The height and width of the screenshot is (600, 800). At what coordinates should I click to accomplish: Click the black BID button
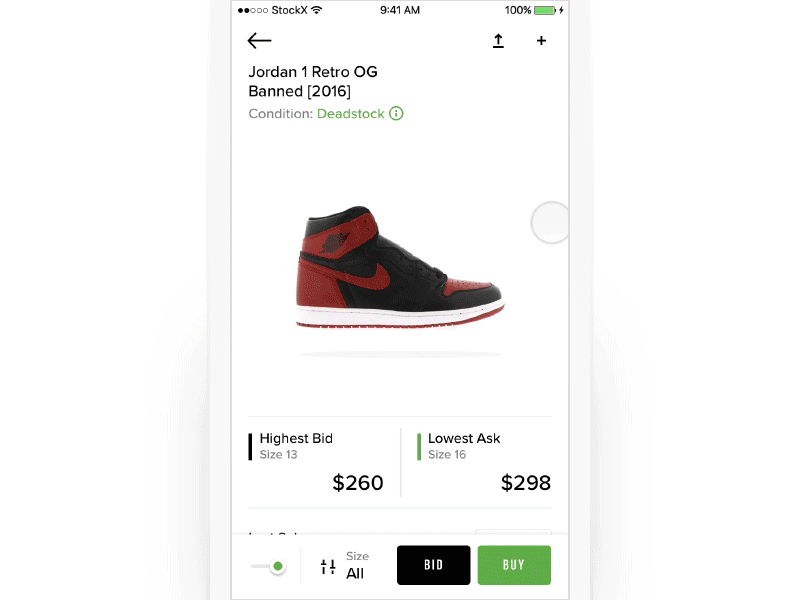point(434,565)
